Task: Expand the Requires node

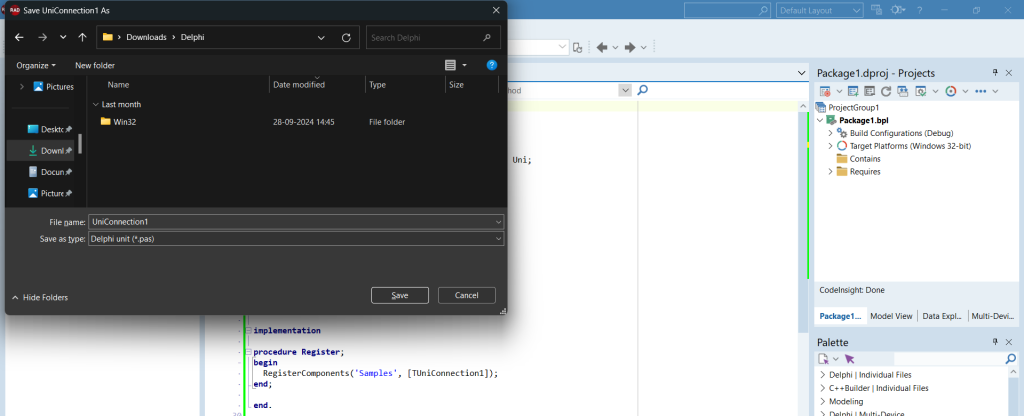Action: click(831, 172)
